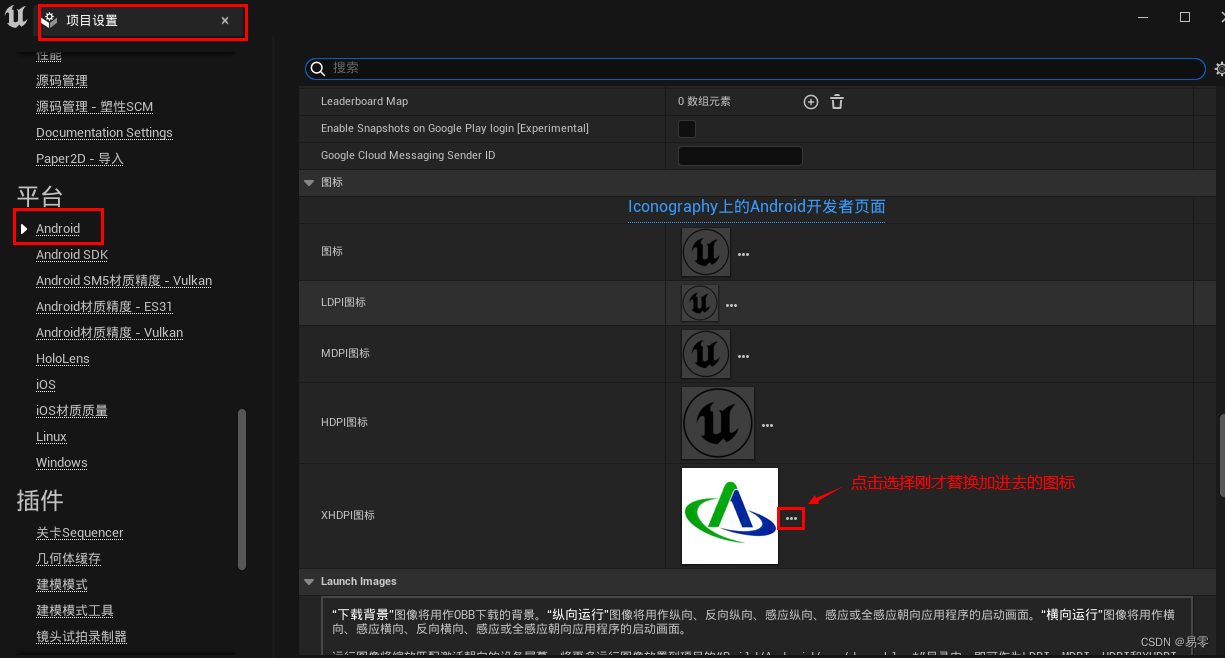
Task: Enable Snapshots on Google Play login
Action: [x=686, y=128]
